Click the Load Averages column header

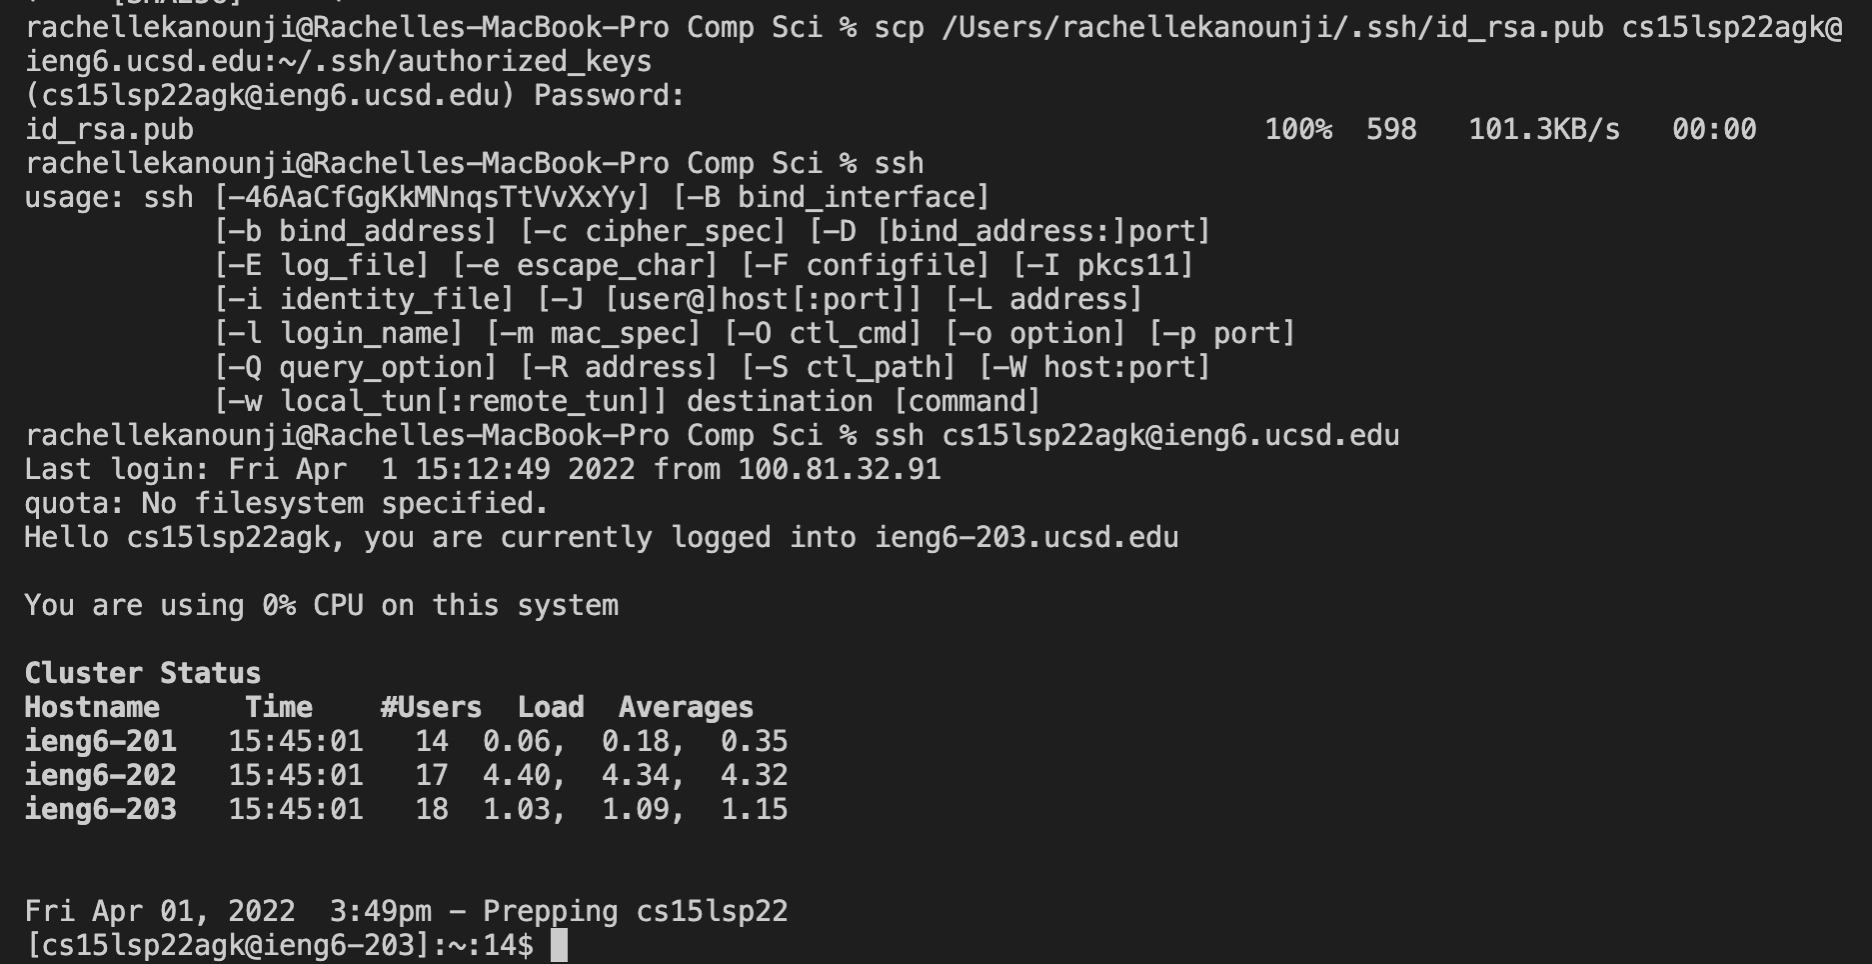pyautogui.click(x=635, y=707)
